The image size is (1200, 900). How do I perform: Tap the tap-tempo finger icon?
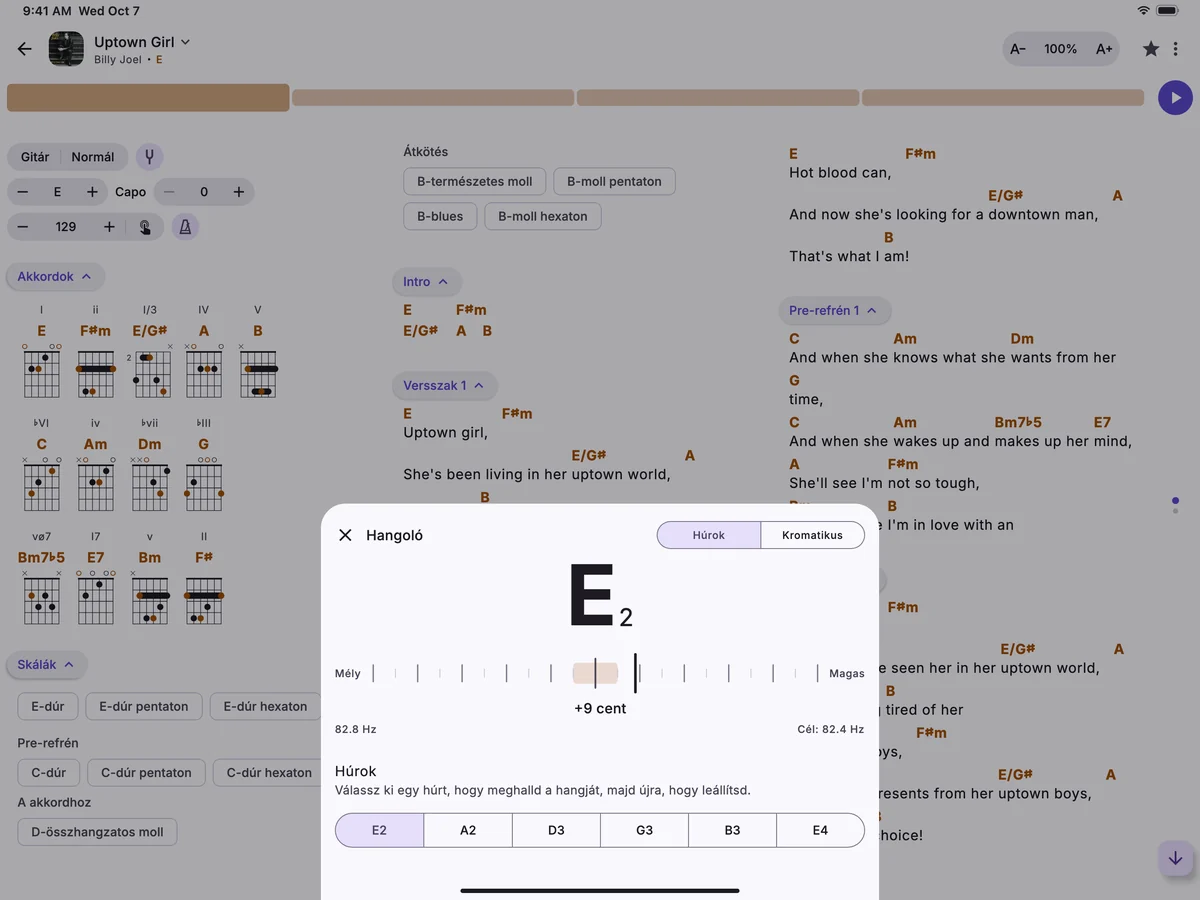click(x=145, y=227)
